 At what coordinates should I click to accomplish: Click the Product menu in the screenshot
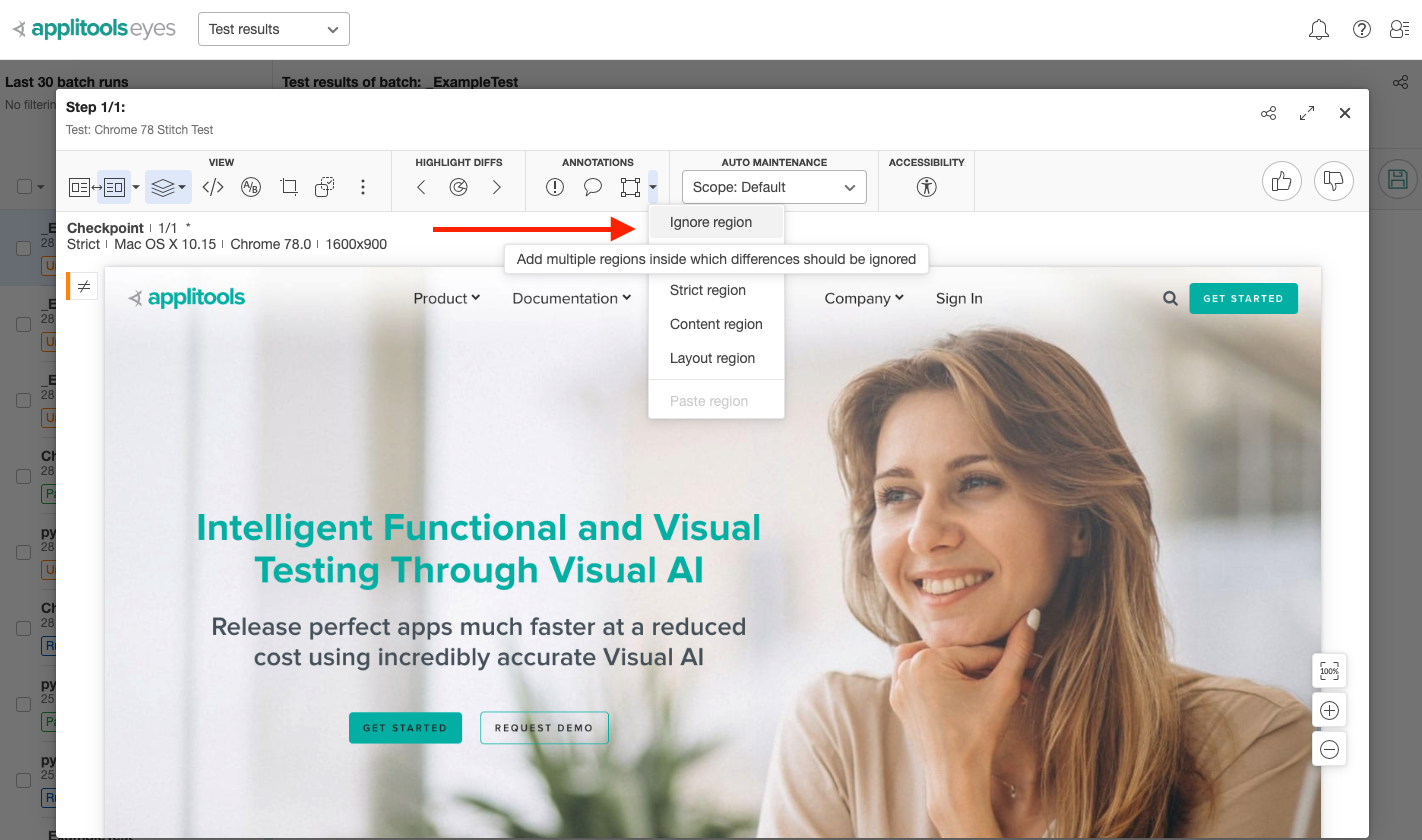click(x=447, y=298)
